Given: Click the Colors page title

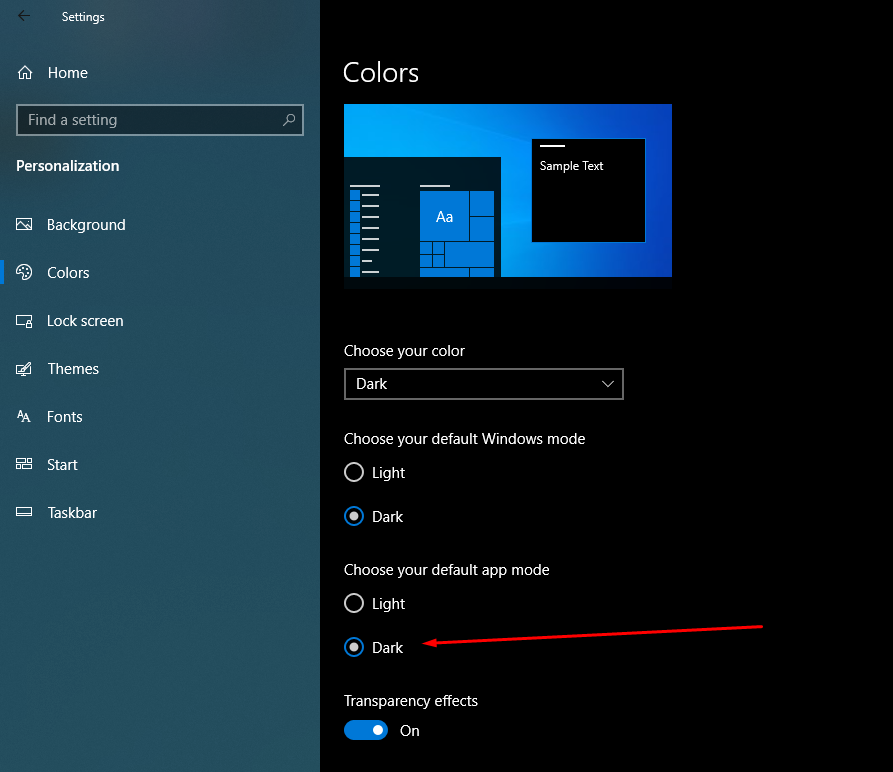Looking at the screenshot, I should 380,73.
